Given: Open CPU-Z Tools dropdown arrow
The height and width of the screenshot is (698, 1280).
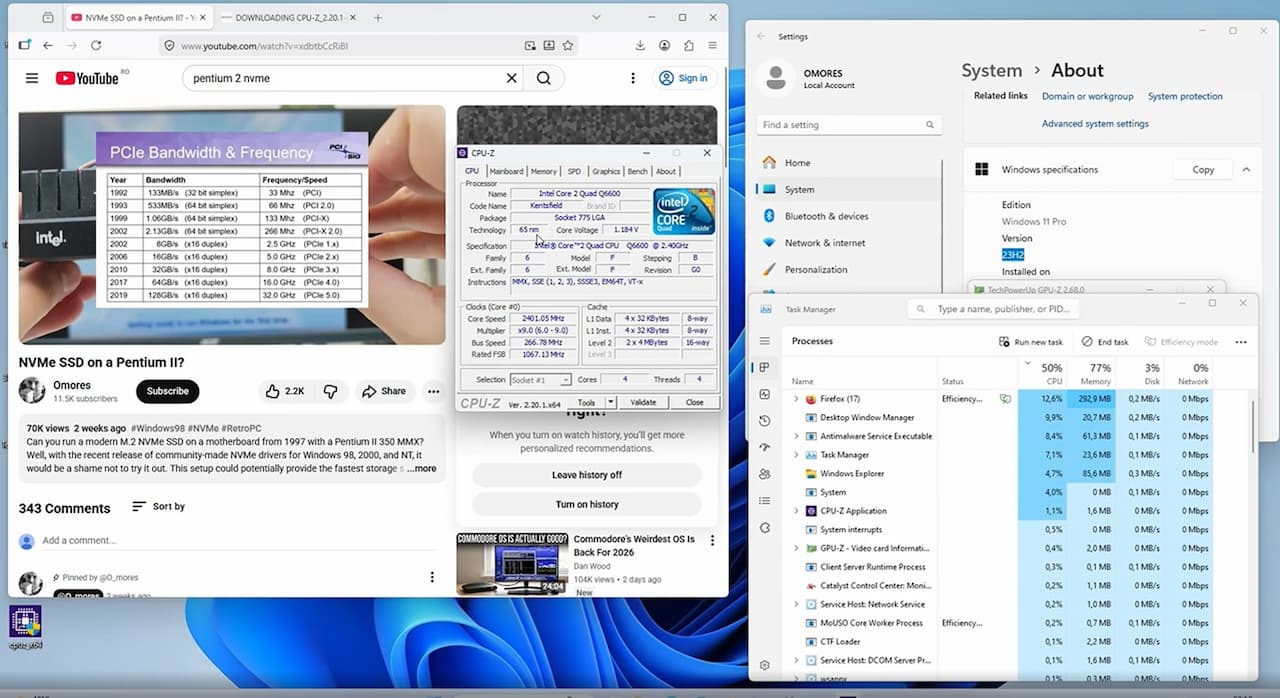Looking at the screenshot, I should click(x=610, y=402).
